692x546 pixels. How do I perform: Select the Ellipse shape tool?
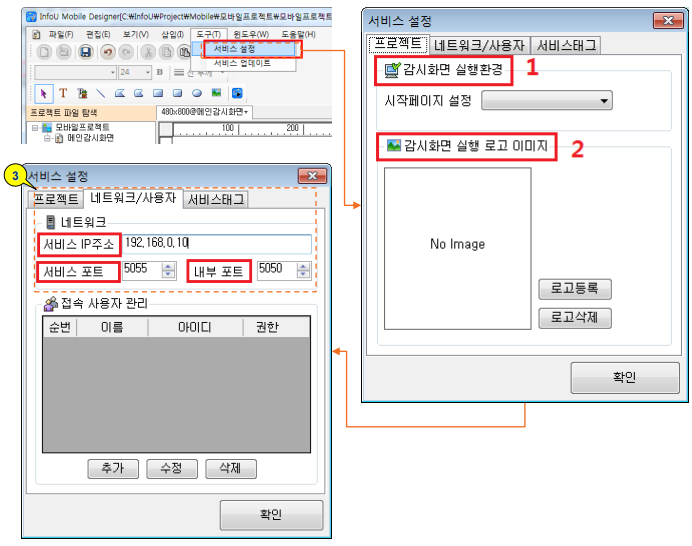coord(197,93)
